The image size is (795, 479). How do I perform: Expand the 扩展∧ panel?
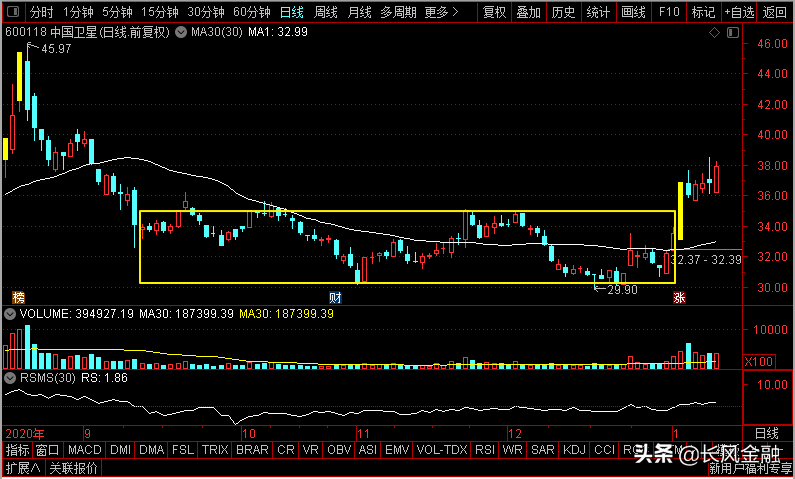[x=23, y=467]
